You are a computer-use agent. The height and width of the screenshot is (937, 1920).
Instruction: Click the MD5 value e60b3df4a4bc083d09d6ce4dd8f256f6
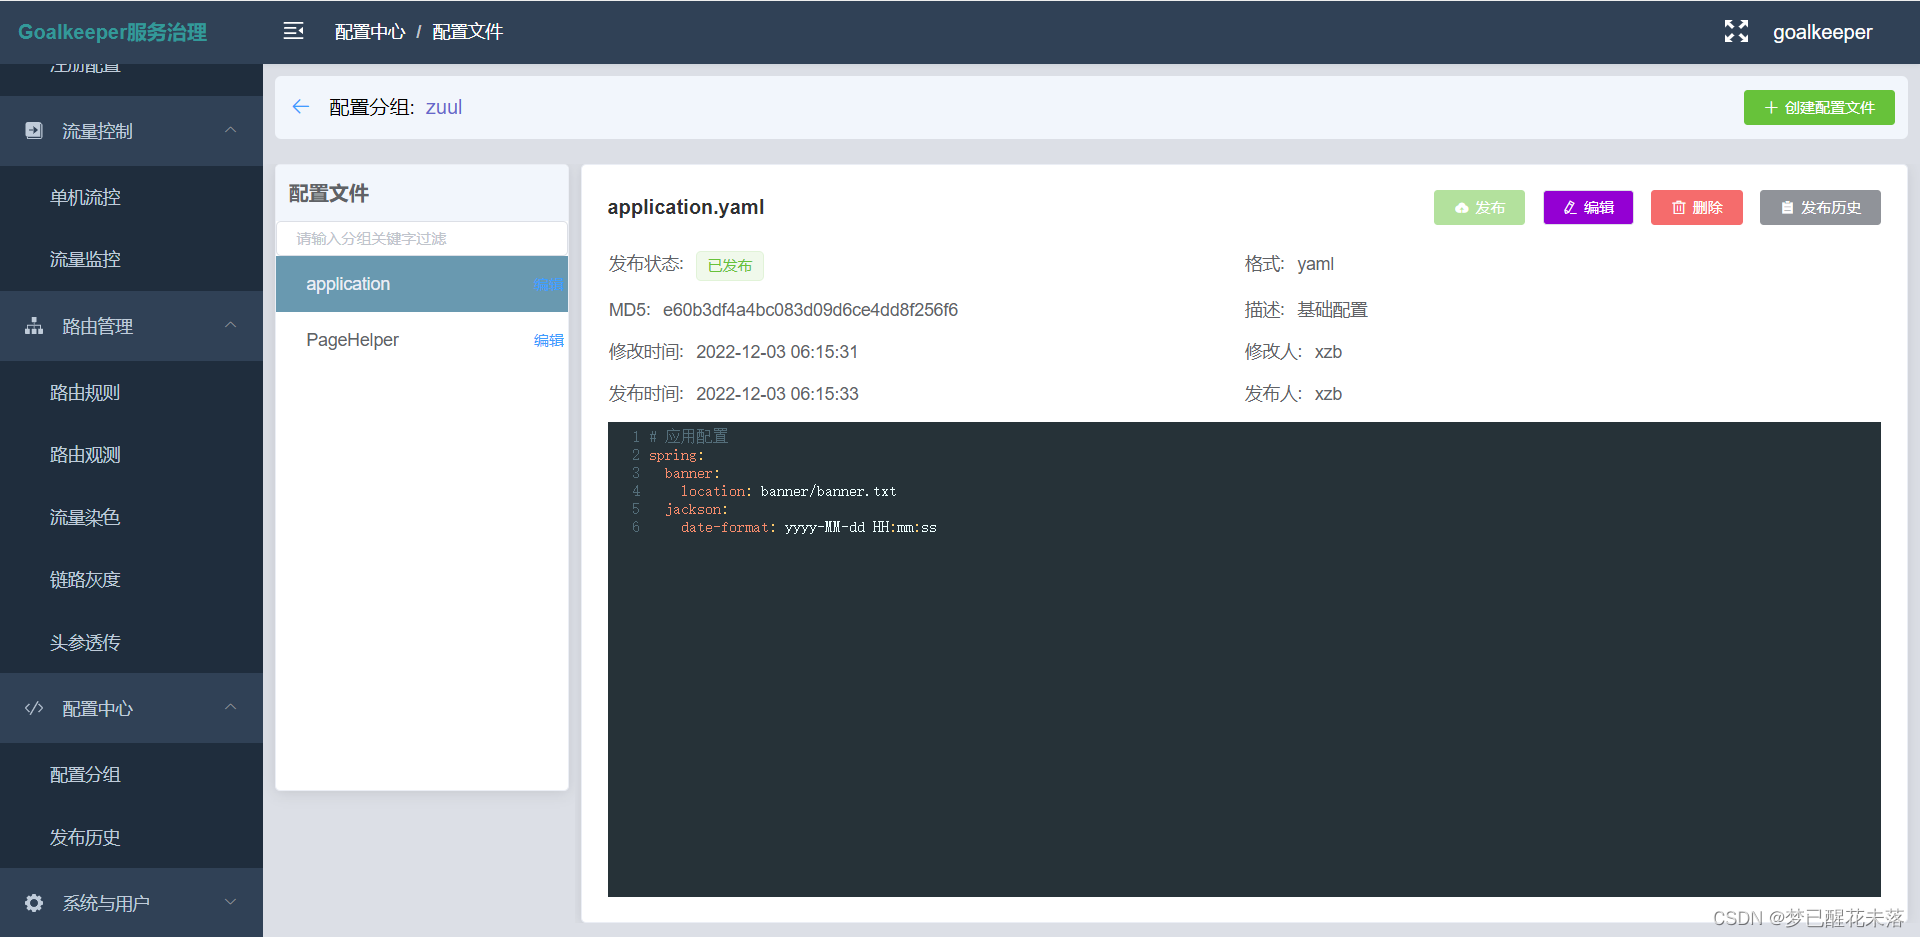810,310
